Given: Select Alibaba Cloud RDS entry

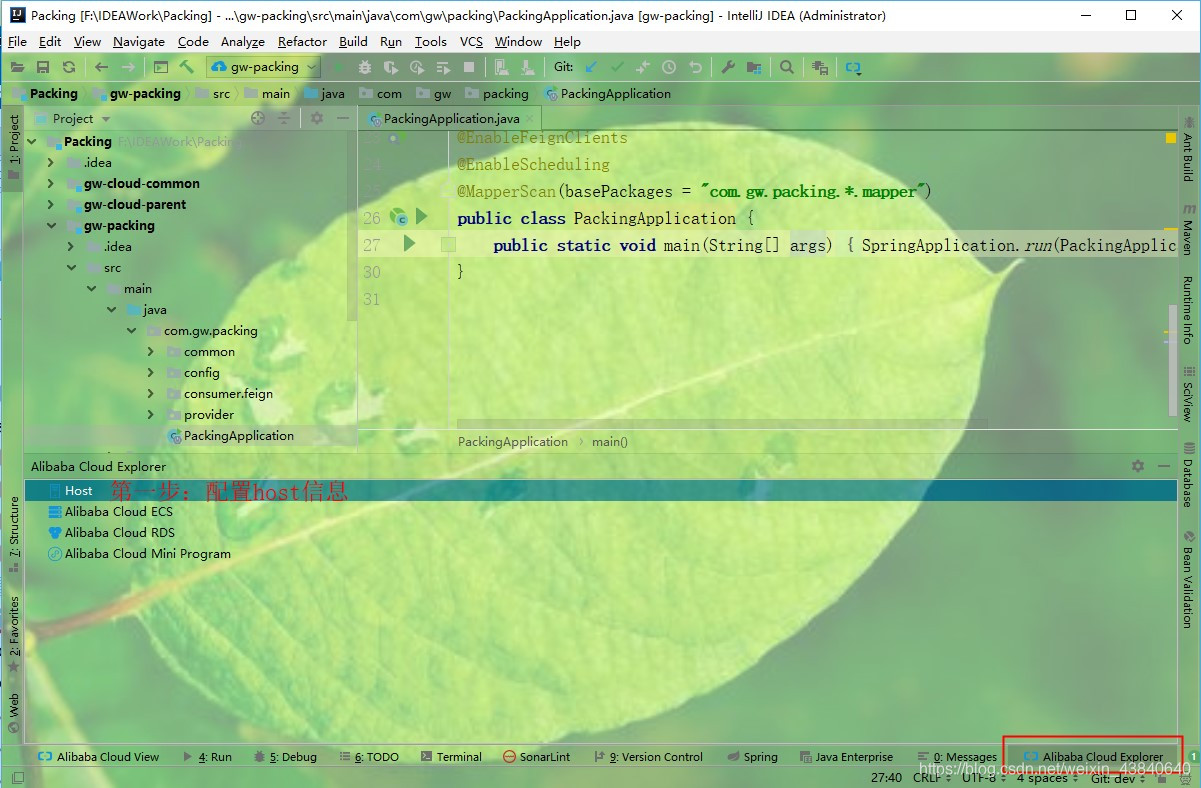Looking at the screenshot, I should tap(119, 533).
